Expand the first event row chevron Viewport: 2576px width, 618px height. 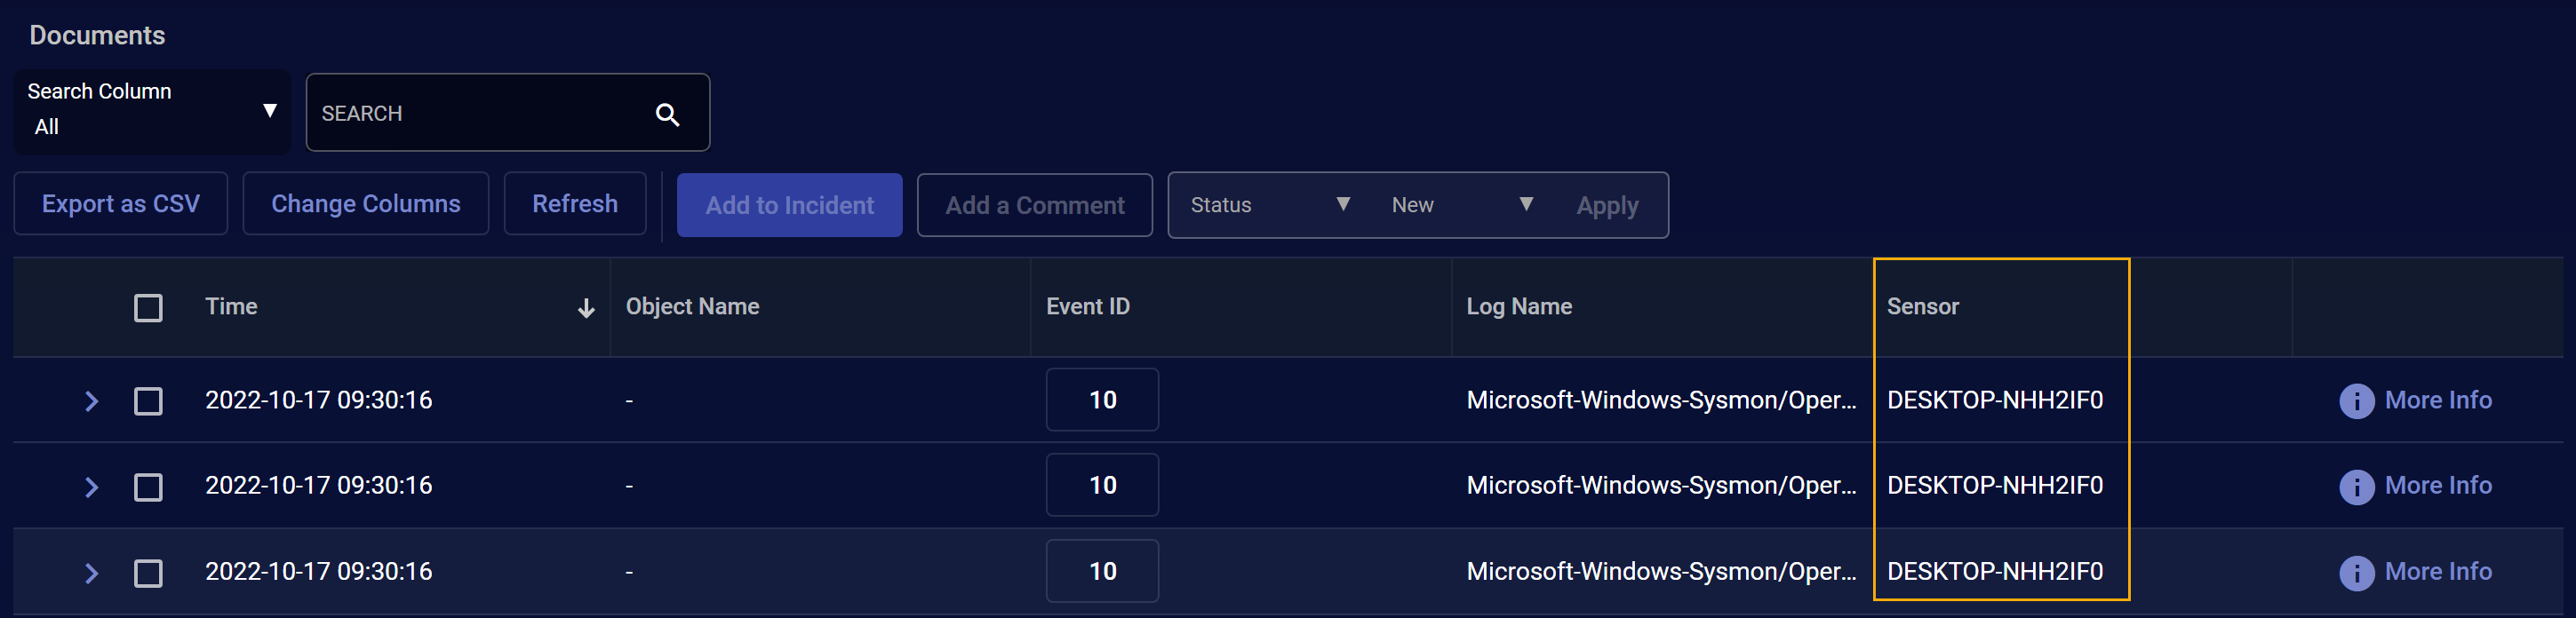pos(91,401)
